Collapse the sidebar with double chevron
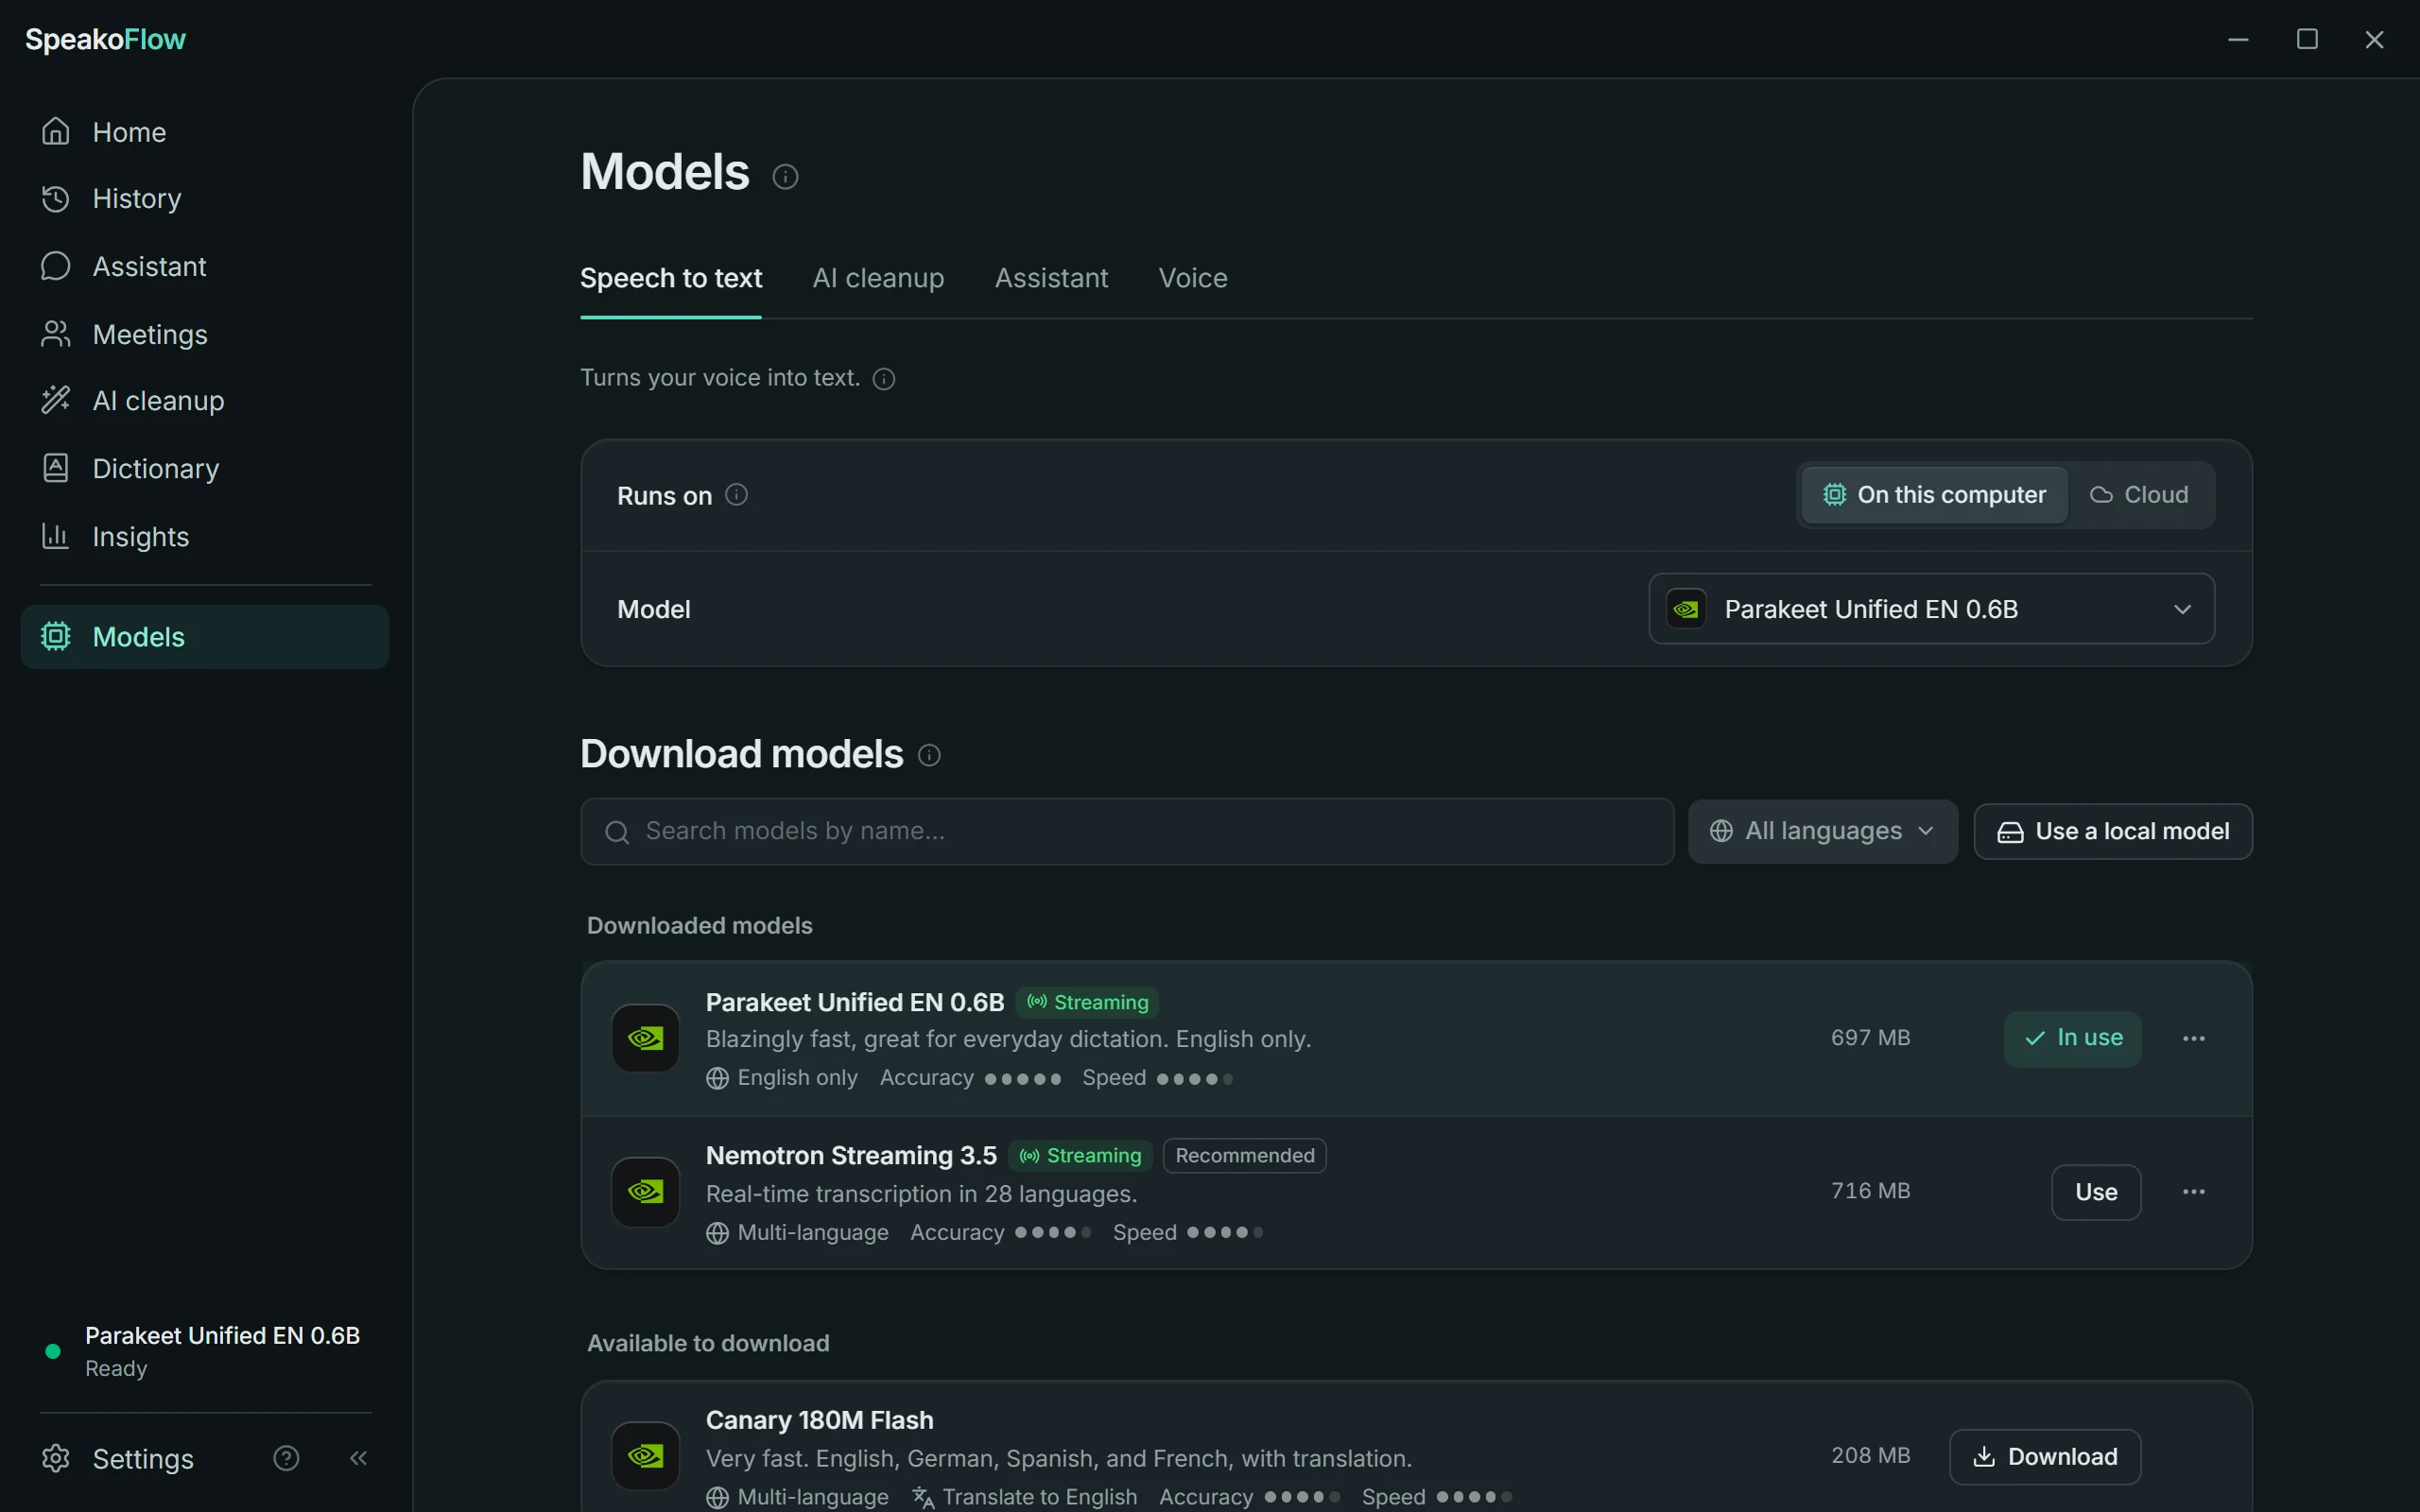The image size is (2420, 1512). tap(358, 1458)
